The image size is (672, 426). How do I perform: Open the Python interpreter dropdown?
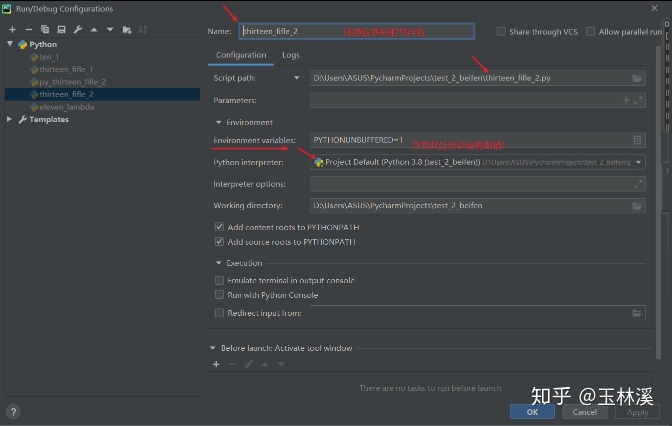[639, 162]
